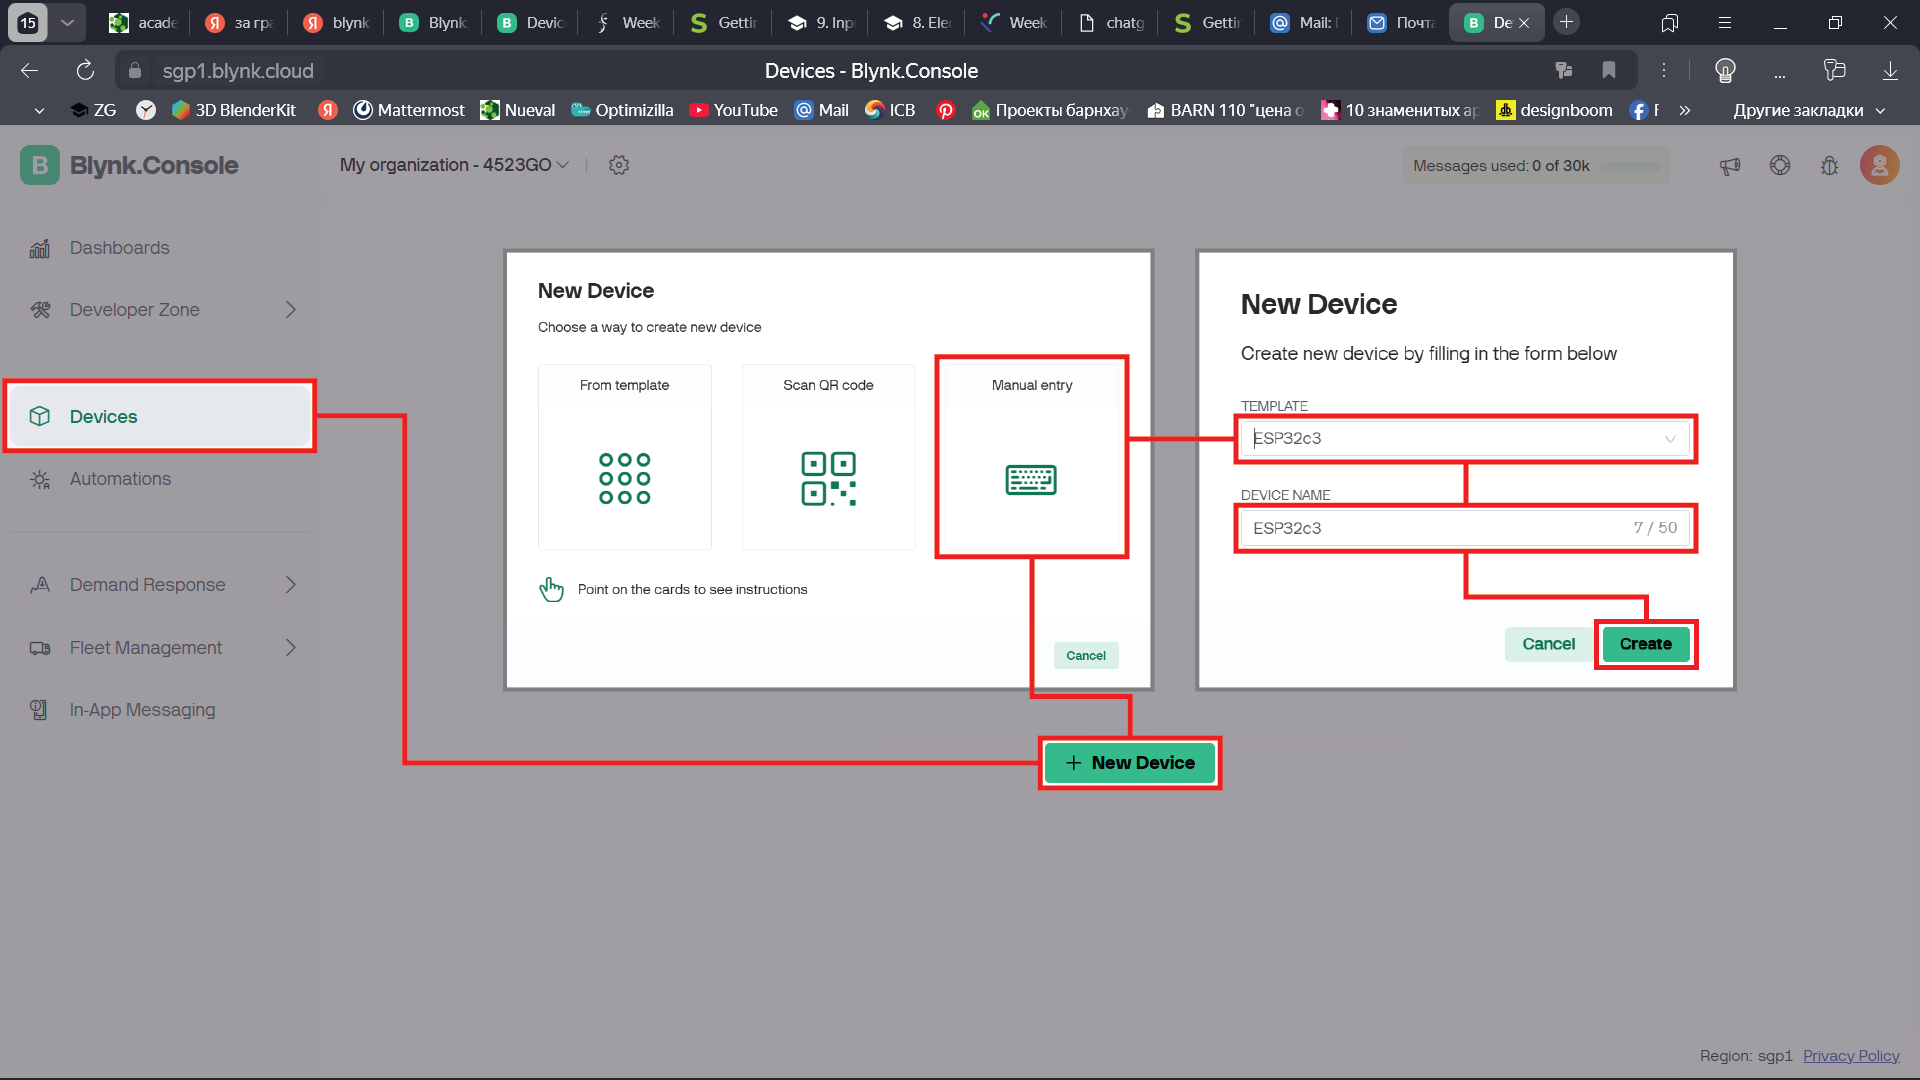Switch to the chatg browser tab
The image size is (1920, 1080).
[1112, 22]
